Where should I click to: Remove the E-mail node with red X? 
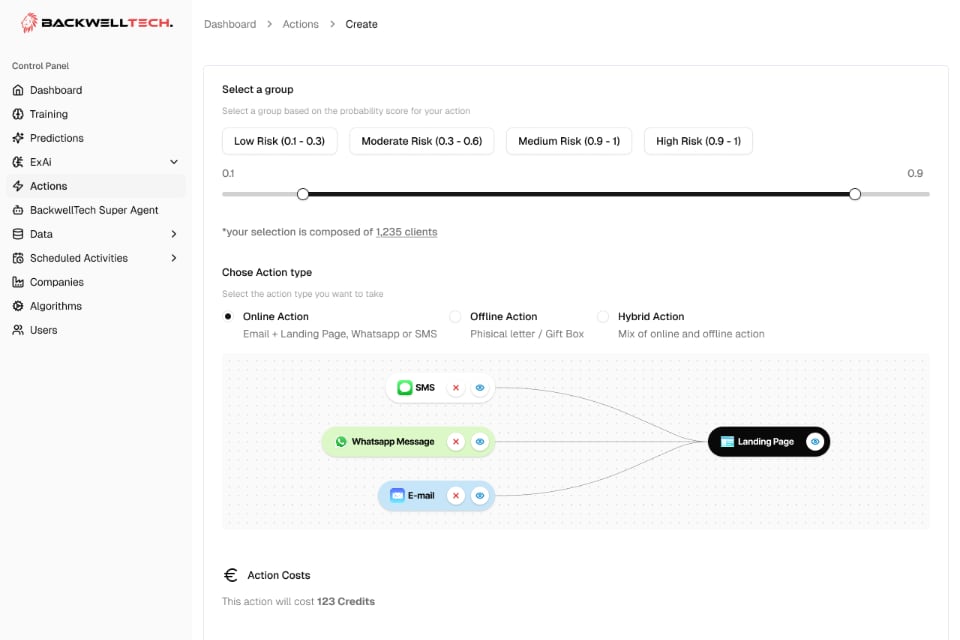456,495
